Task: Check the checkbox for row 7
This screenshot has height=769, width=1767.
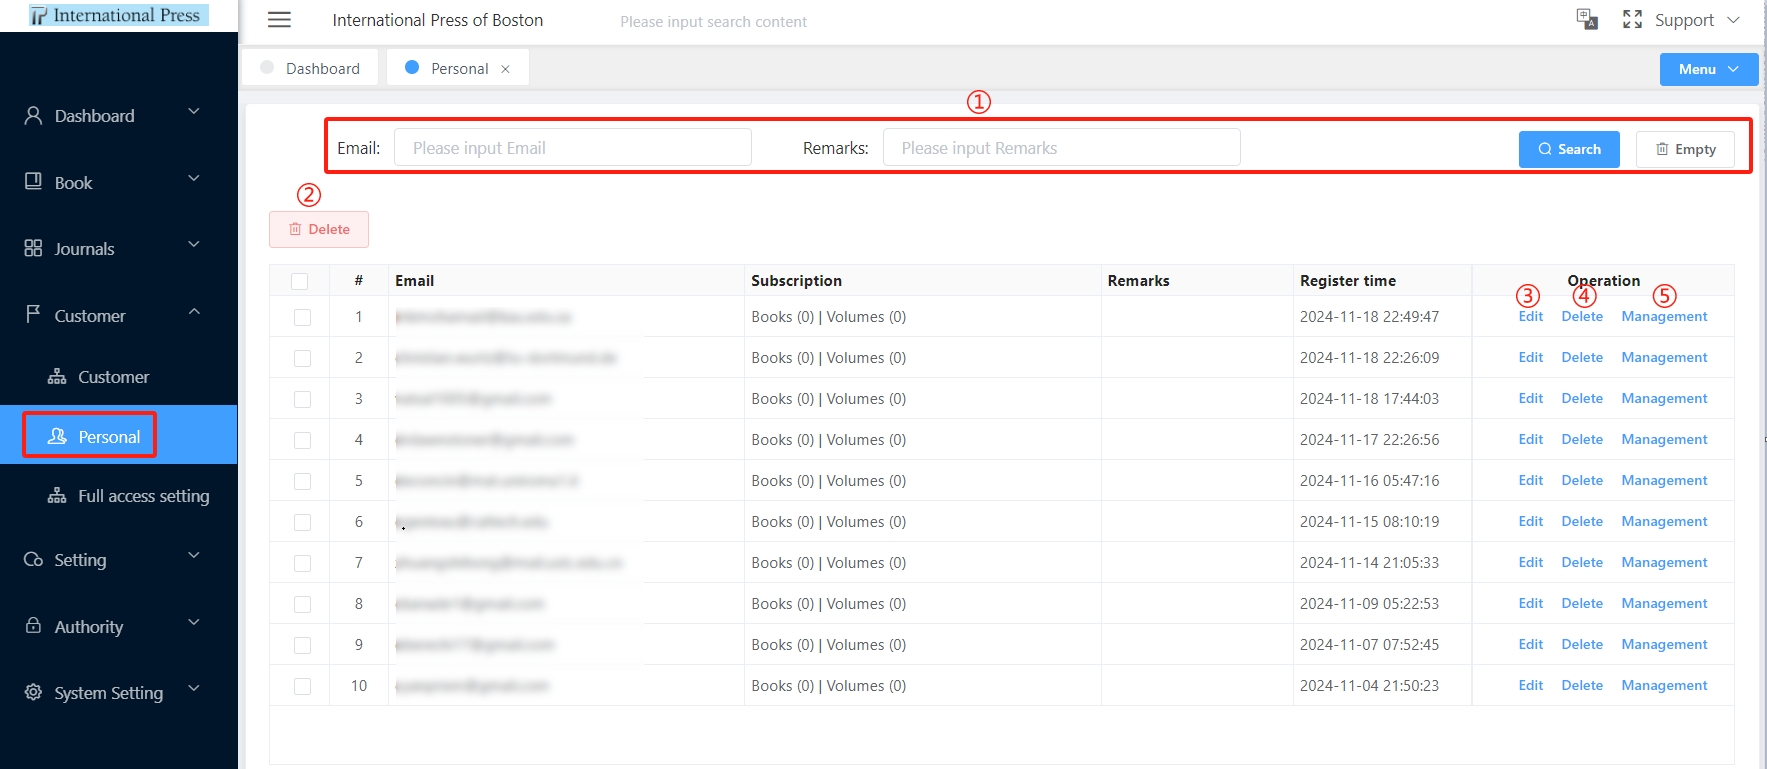Action: coord(302,563)
